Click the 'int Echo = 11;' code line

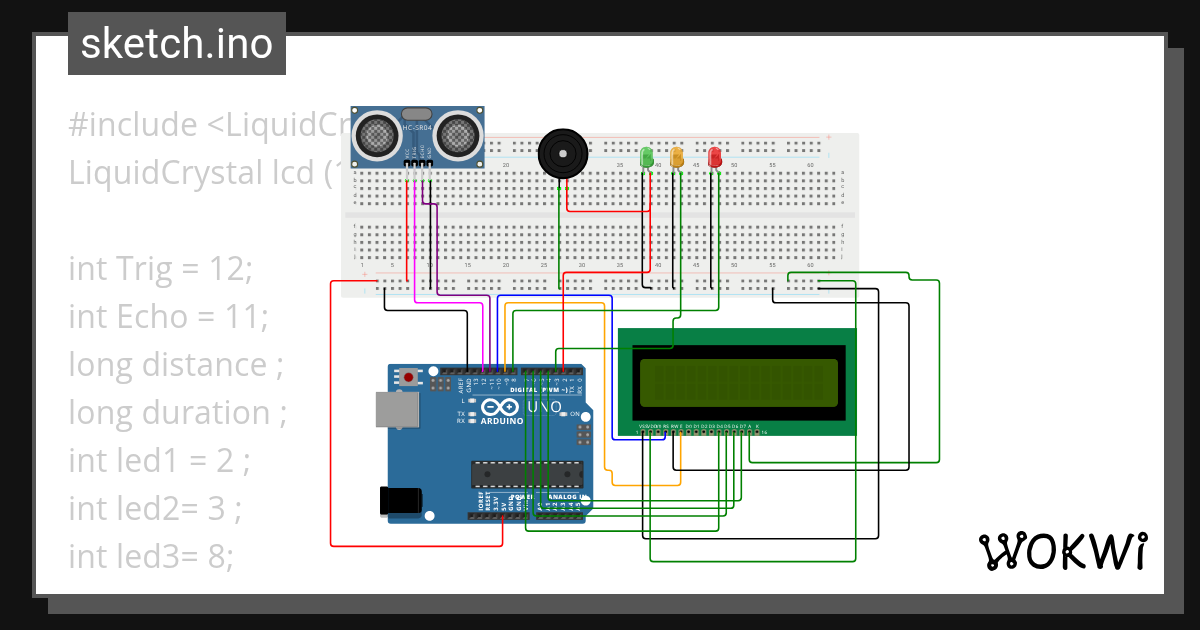(x=168, y=317)
